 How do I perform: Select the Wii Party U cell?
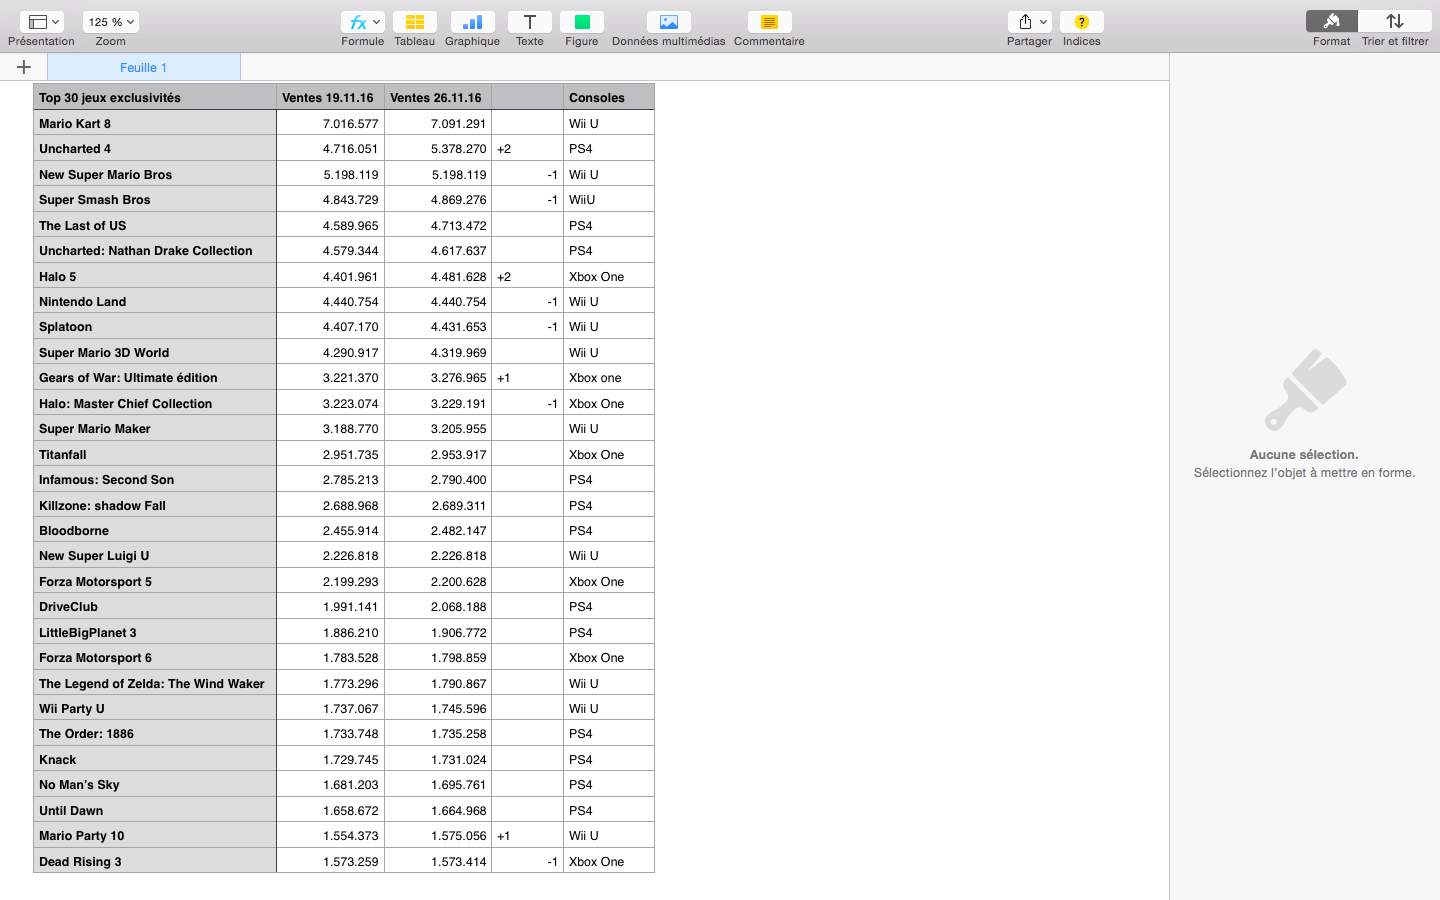click(155, 708)
